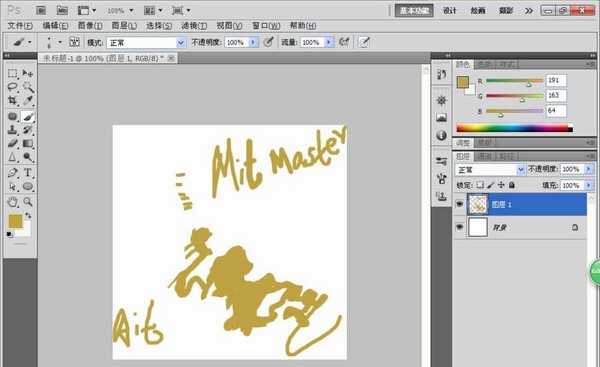
Task: Hide layer 1 using eye icon
Action: (459, 204)
